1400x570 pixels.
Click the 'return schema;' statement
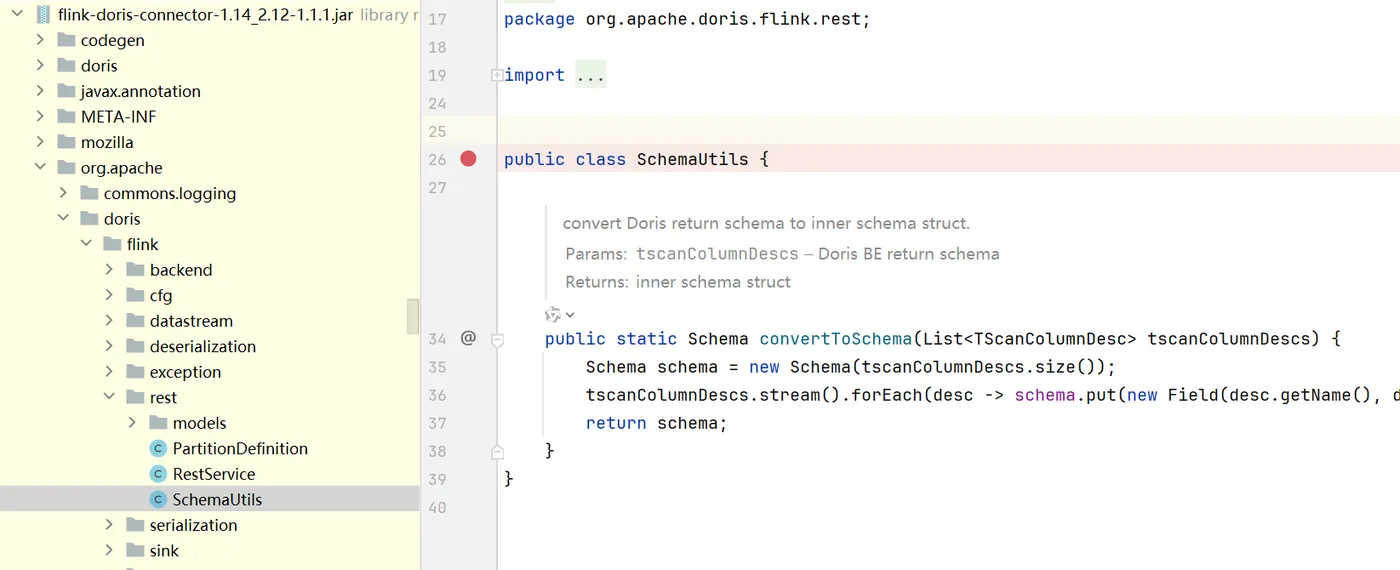pyautogui.click(x=656, y=423)
